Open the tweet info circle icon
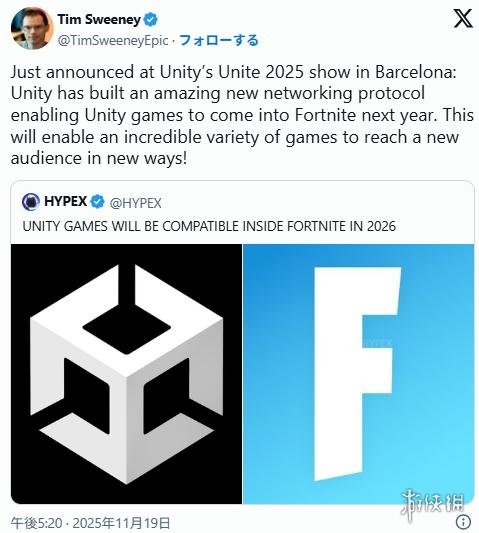Screen dimensions: 479x533 [463, 521]
